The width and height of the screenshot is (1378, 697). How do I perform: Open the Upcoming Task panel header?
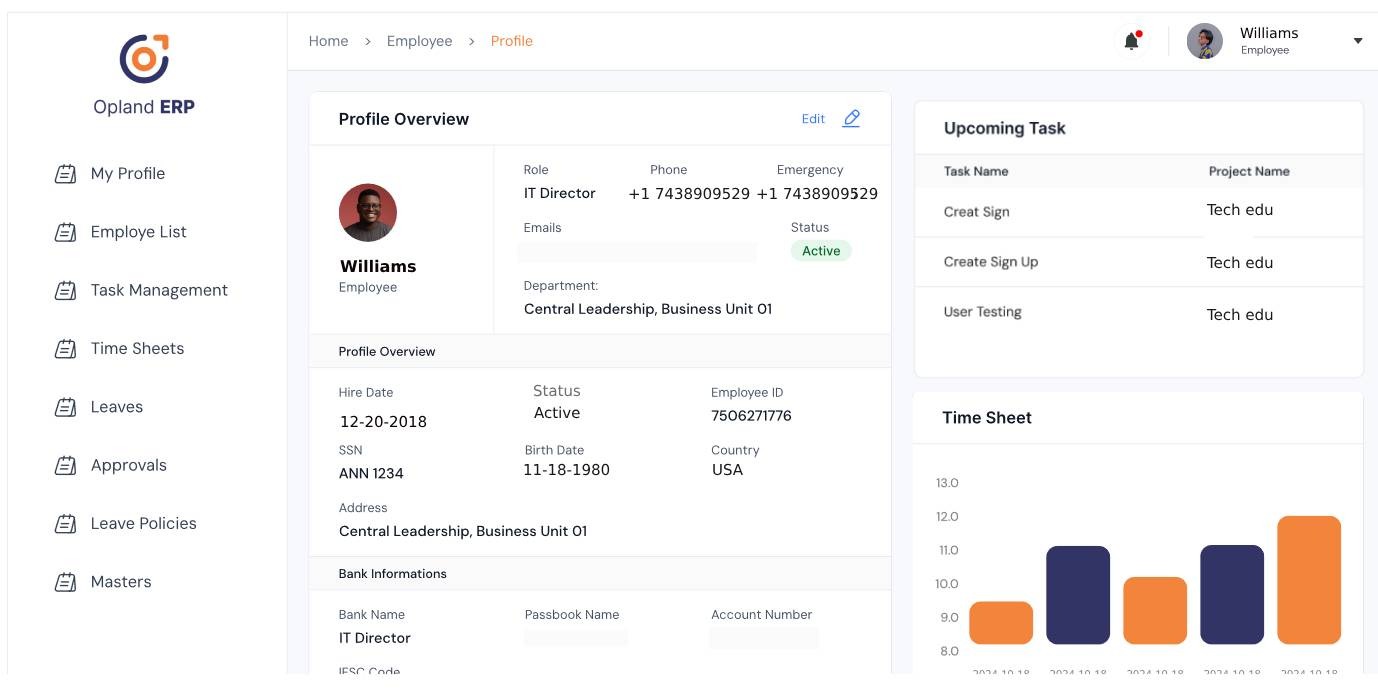click(x=1004, y=128)
